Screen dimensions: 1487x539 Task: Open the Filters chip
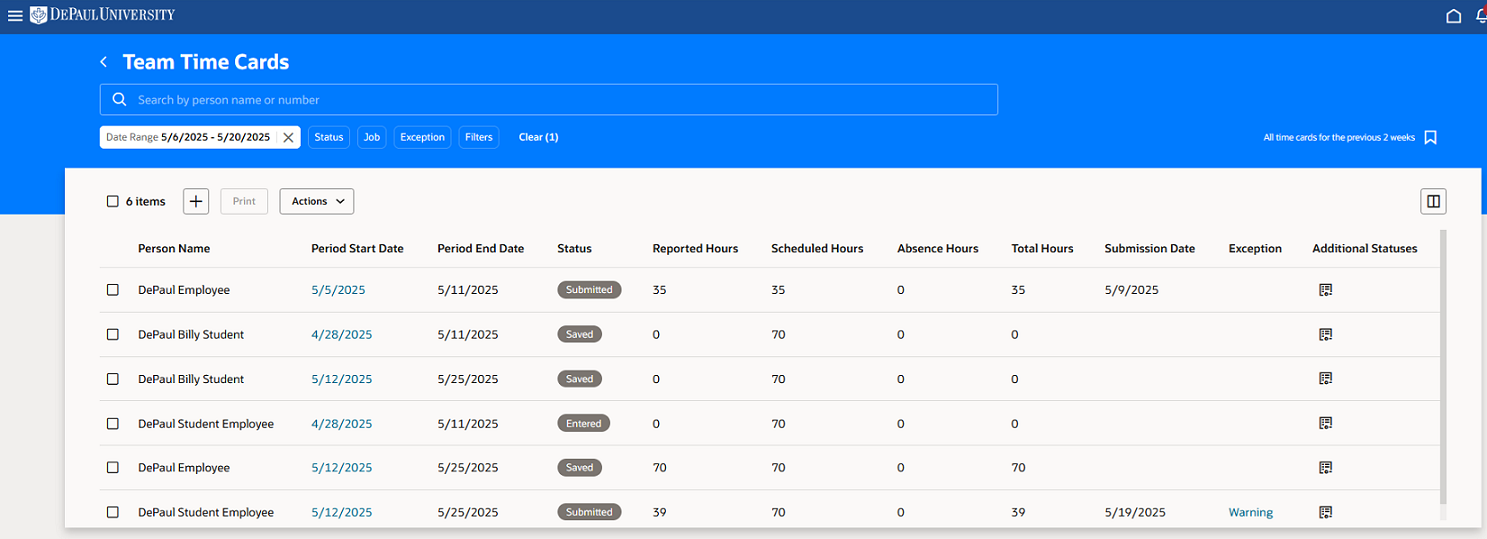pyautogui.click(x=479, y=137)
